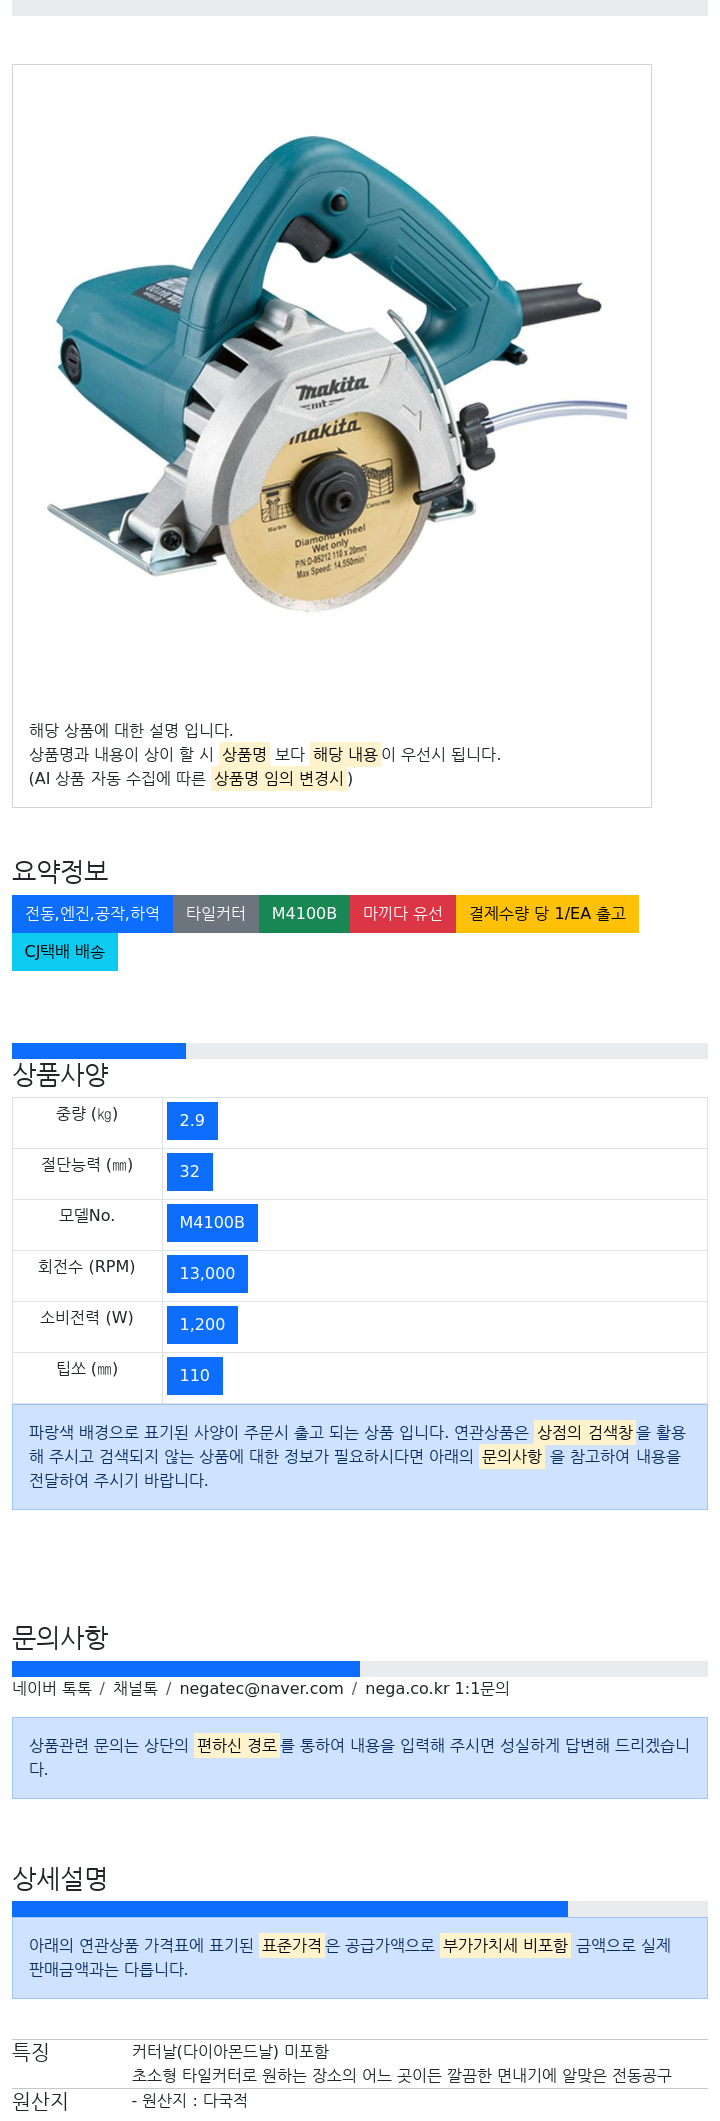720x2121 pixels.
Task: Click the CJ택배 배송 badge
Action: pos(65,952)
